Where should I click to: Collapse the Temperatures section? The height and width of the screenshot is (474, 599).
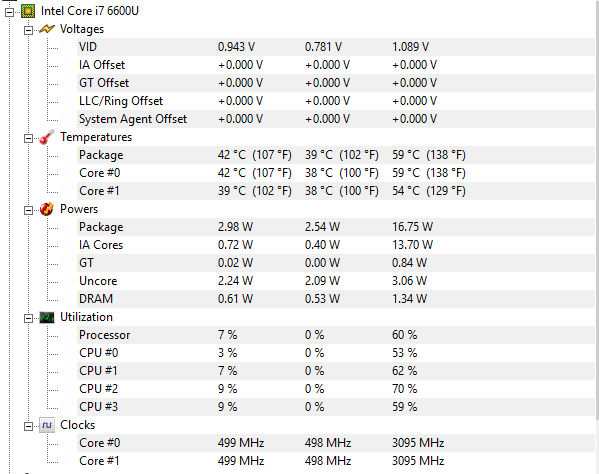coord(28,138)
